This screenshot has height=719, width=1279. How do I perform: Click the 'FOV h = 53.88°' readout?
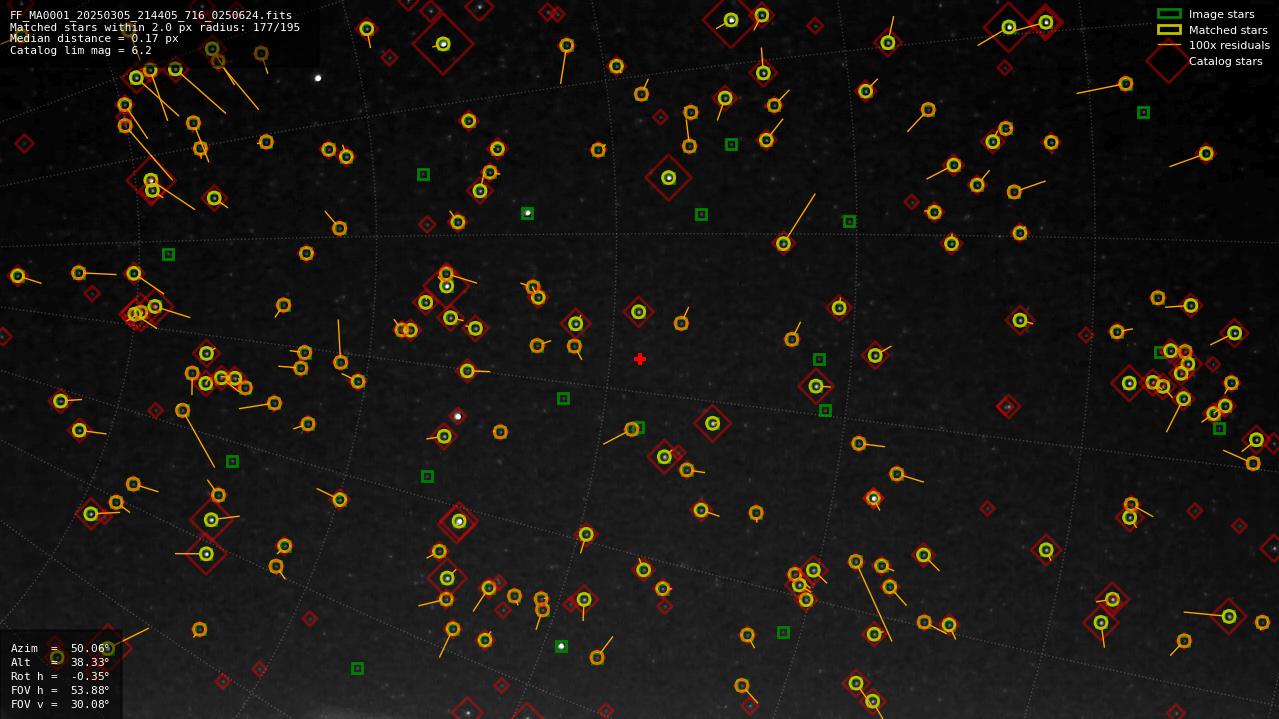[x=60, y=690]
